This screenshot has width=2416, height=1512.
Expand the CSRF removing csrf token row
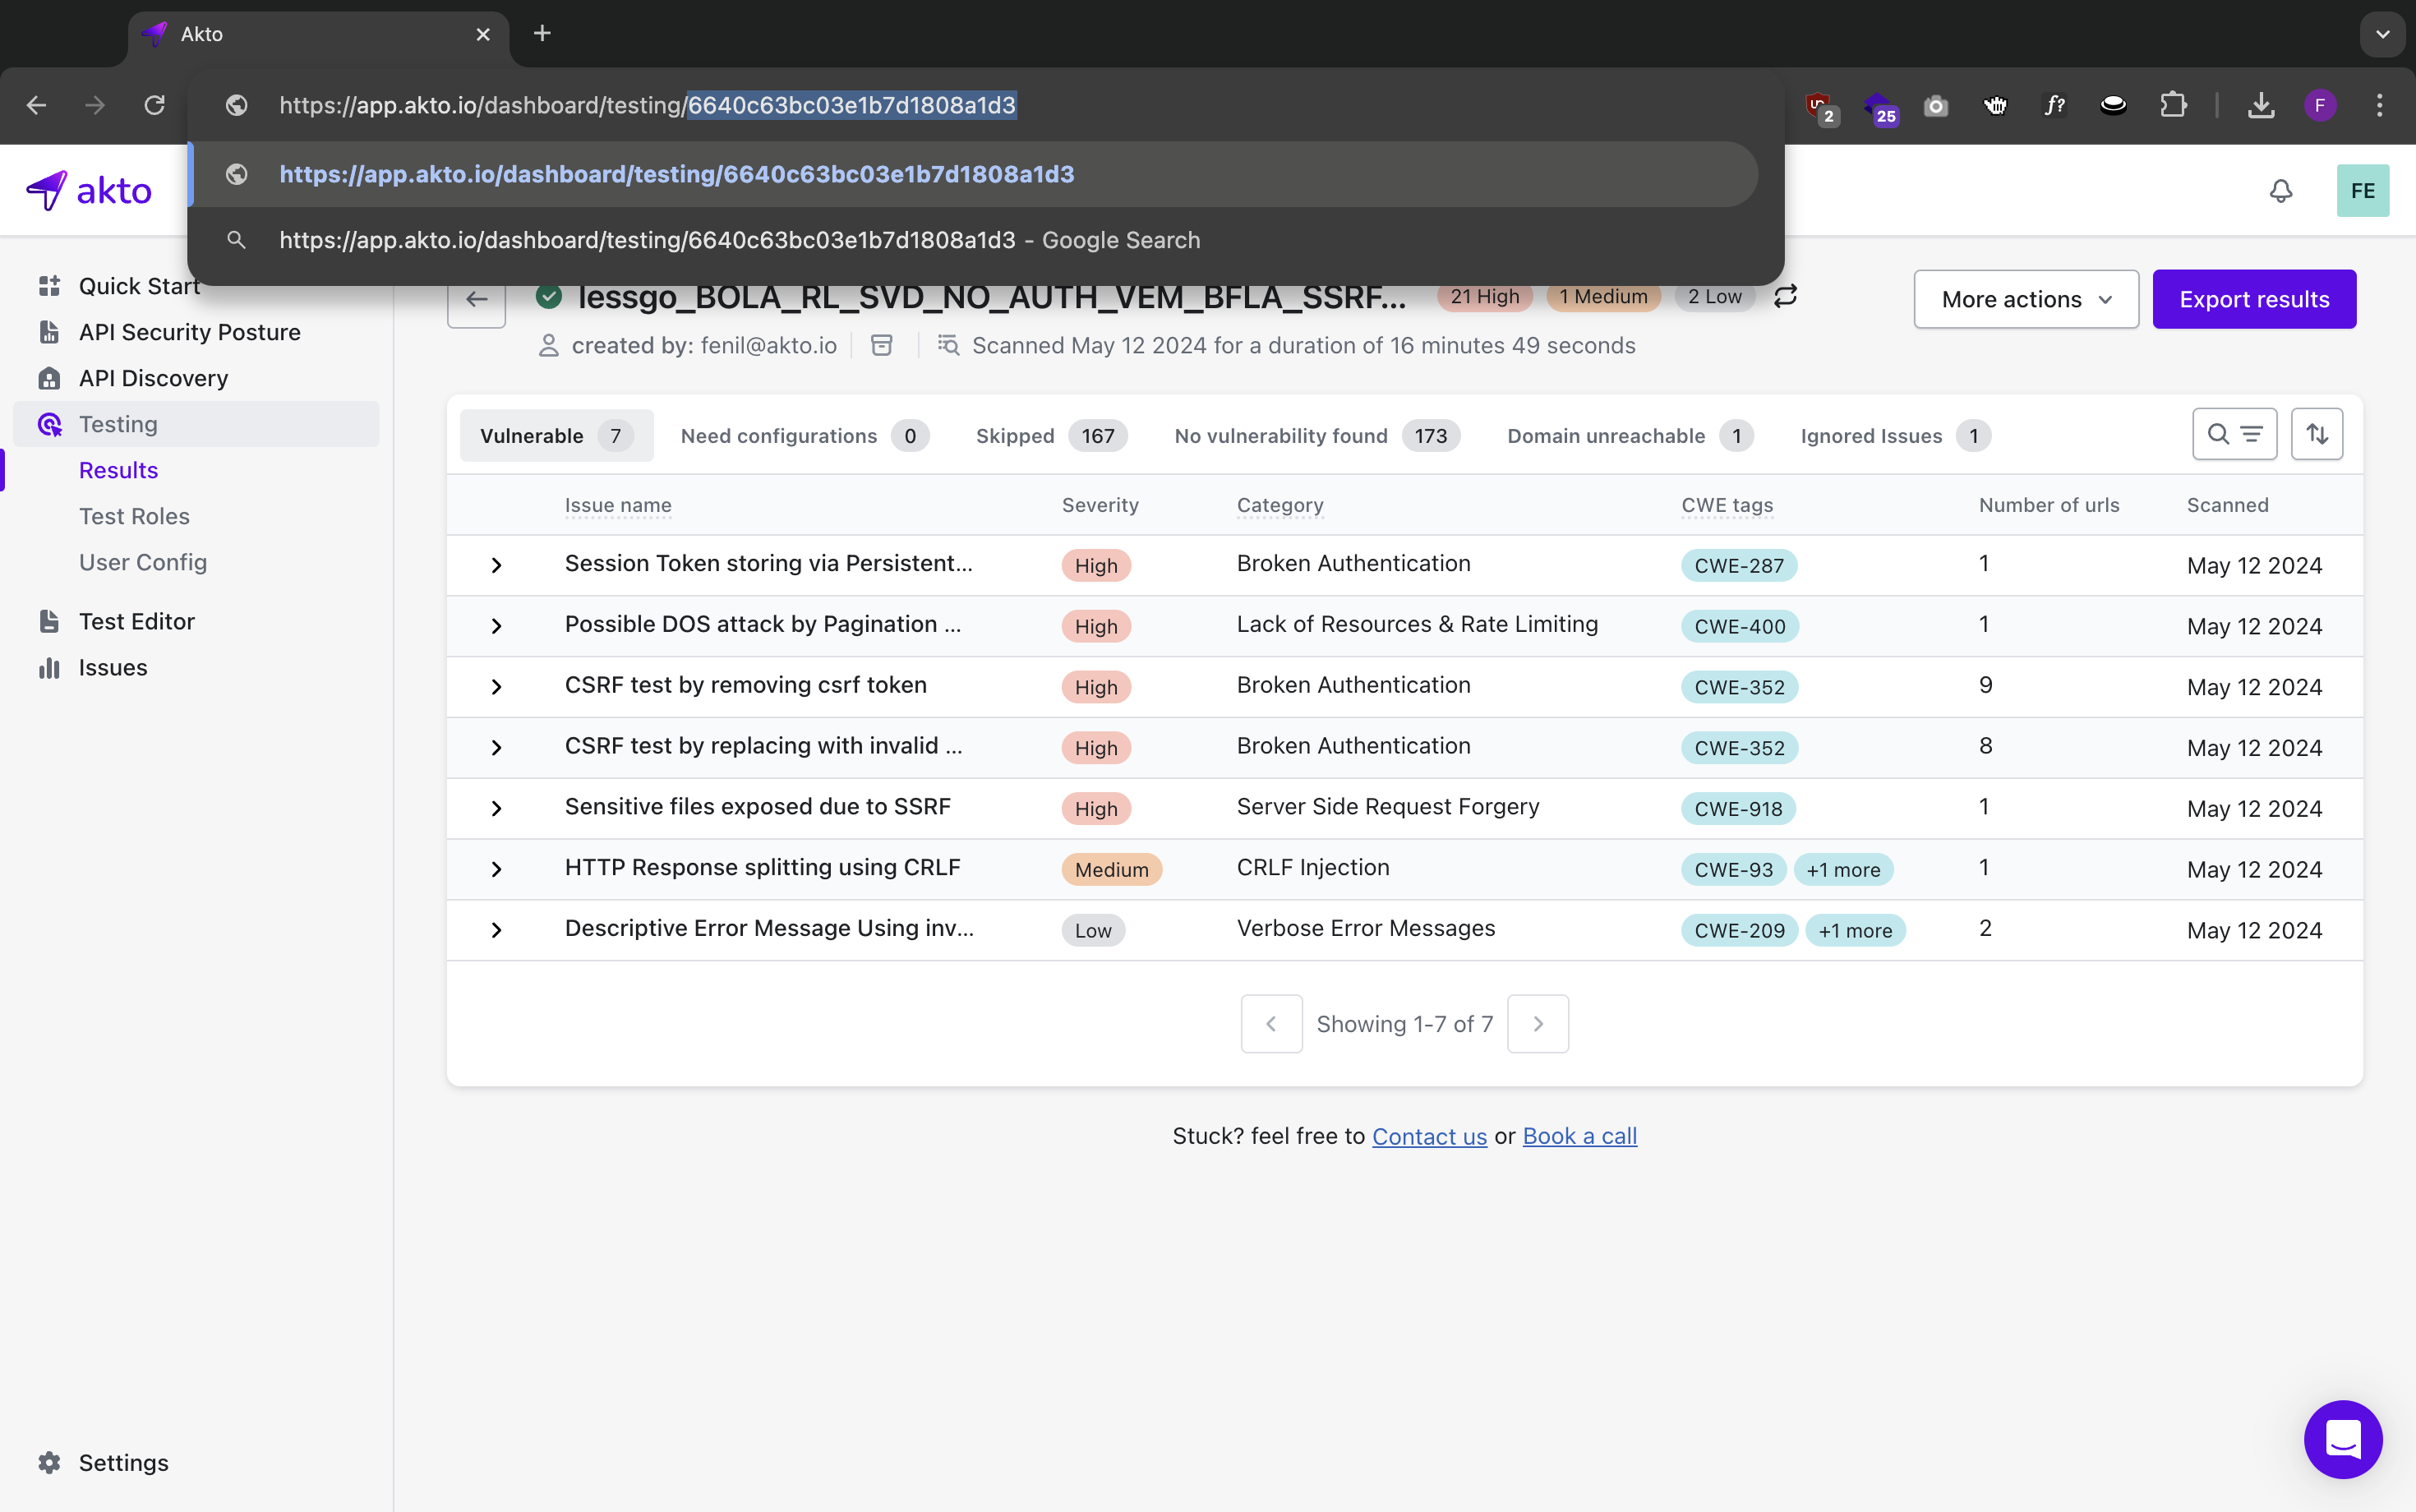pyautogui.click(x=496, y=687)
